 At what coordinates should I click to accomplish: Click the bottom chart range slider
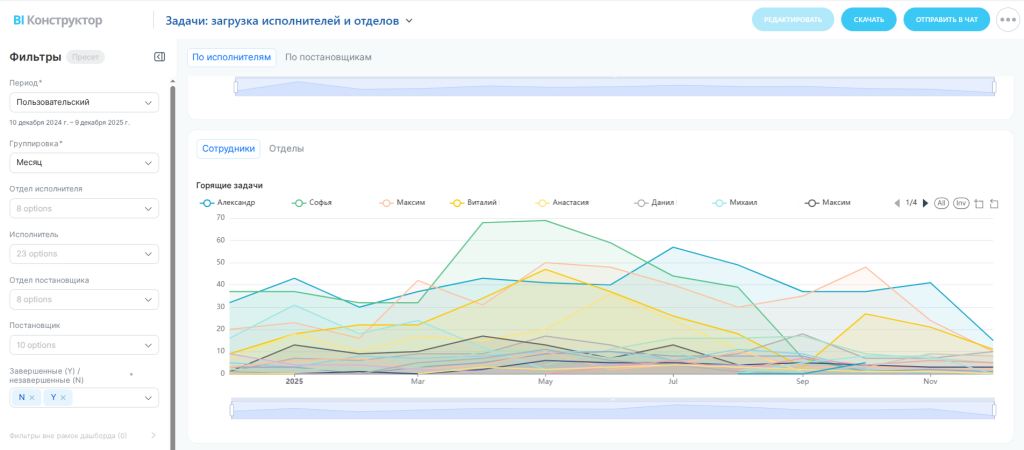613,410
